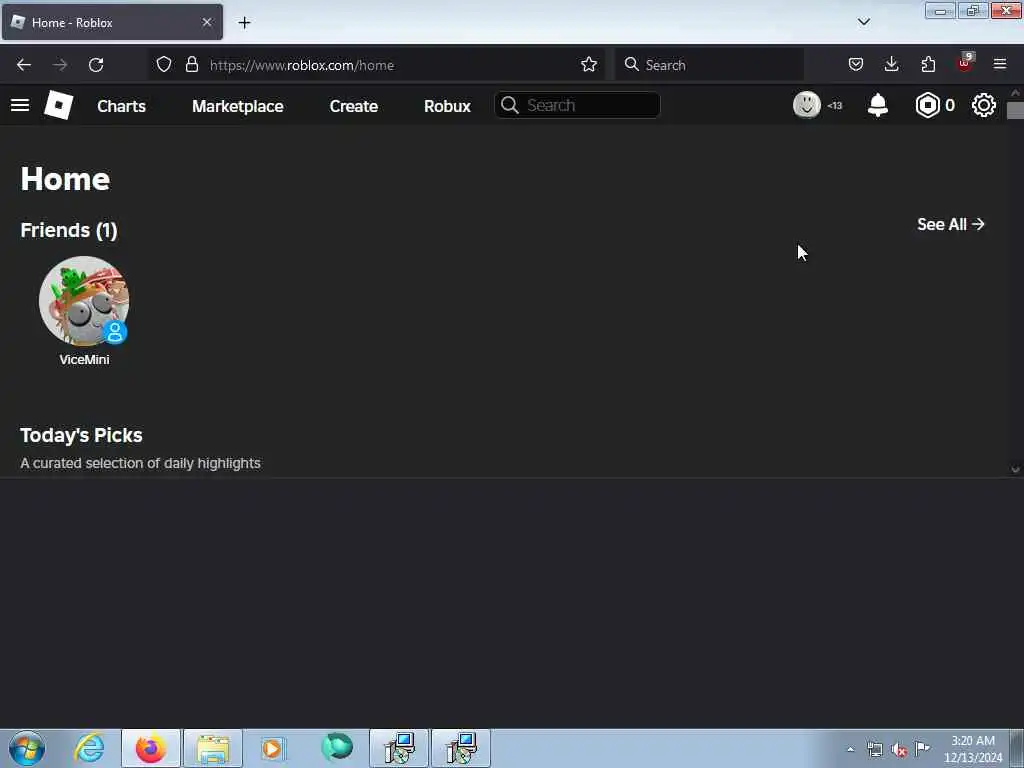Open the tracking protection shield icon
Viewport: 1024px width, 768px height.
[164, 64]
